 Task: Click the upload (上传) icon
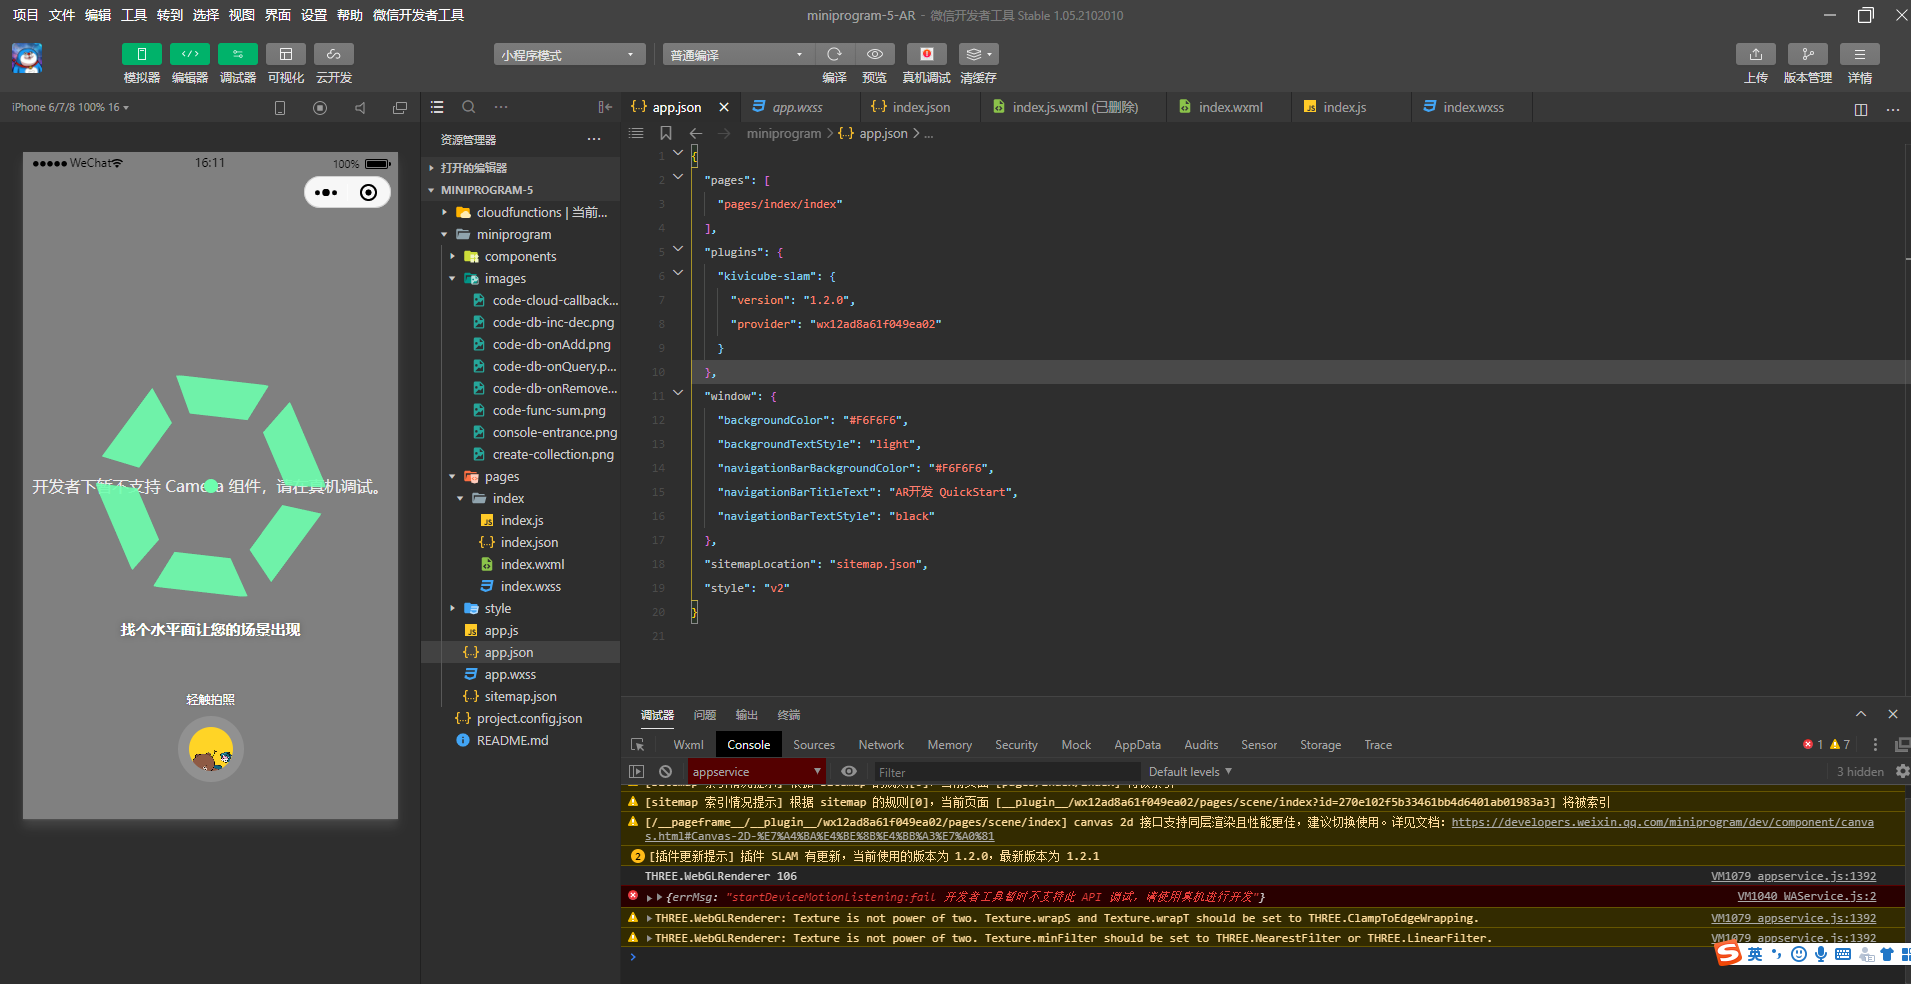1755,54
